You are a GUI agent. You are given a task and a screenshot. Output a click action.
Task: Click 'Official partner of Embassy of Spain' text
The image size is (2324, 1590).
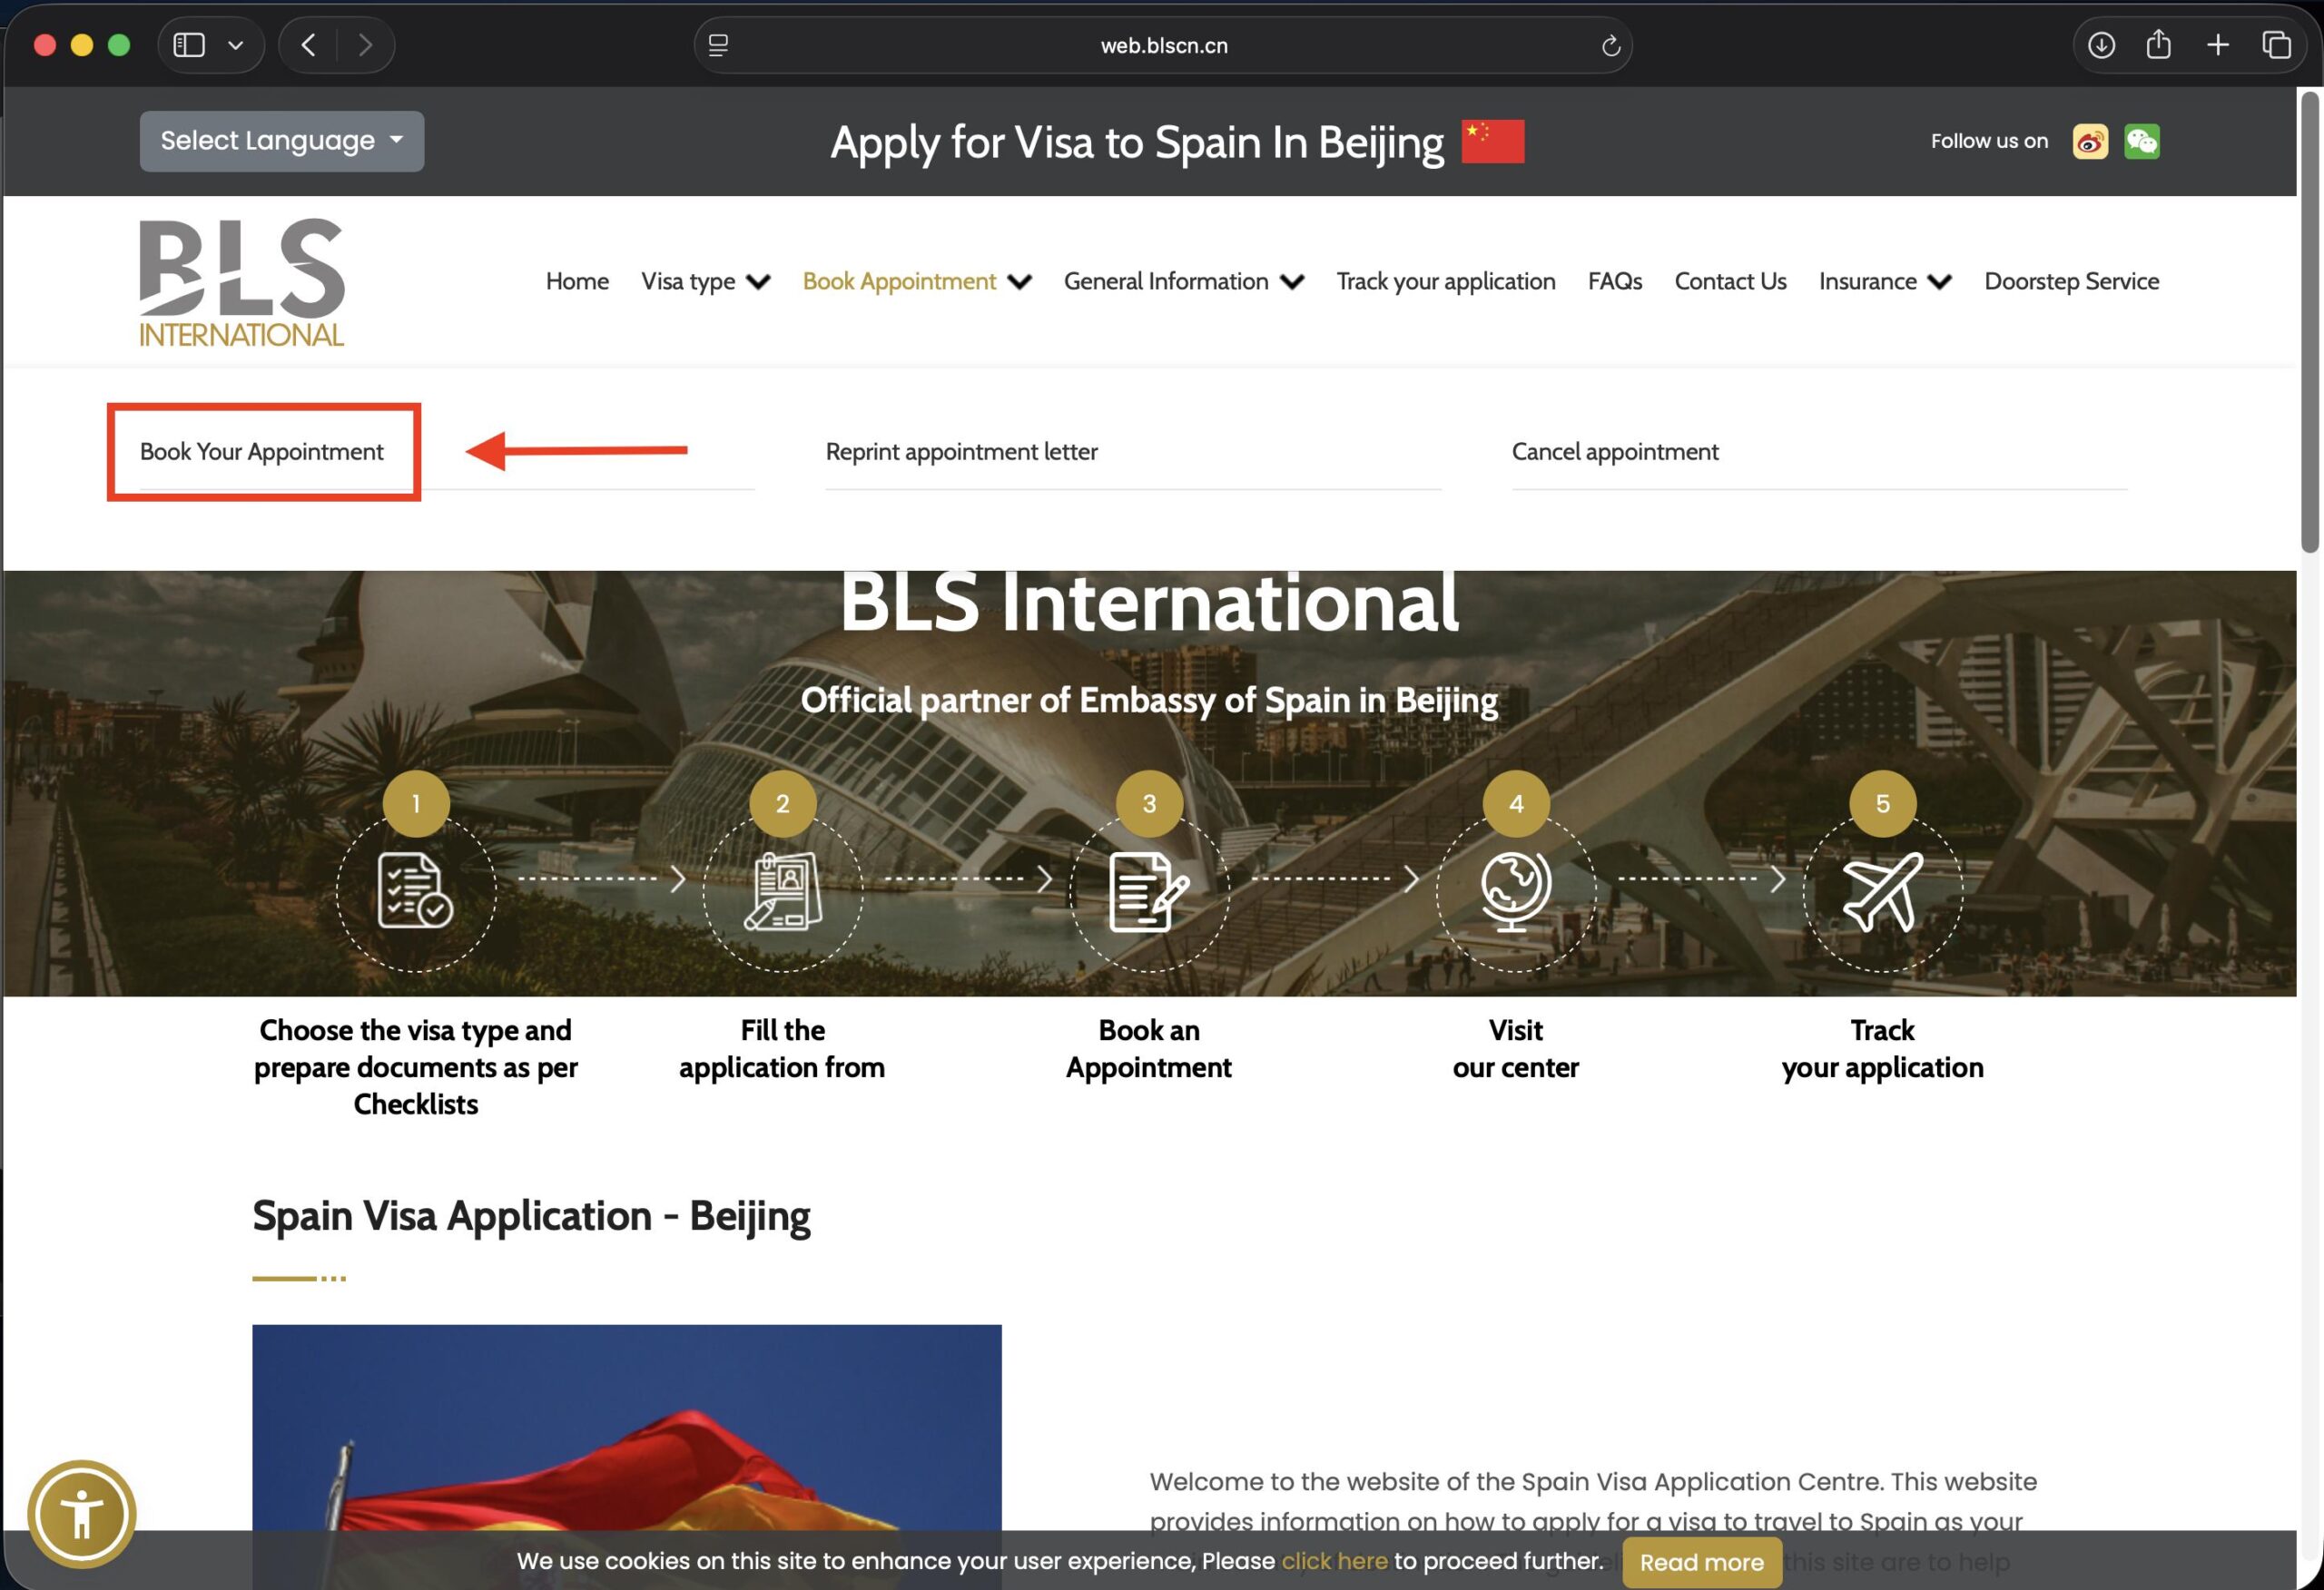[x=1149, y=700]
